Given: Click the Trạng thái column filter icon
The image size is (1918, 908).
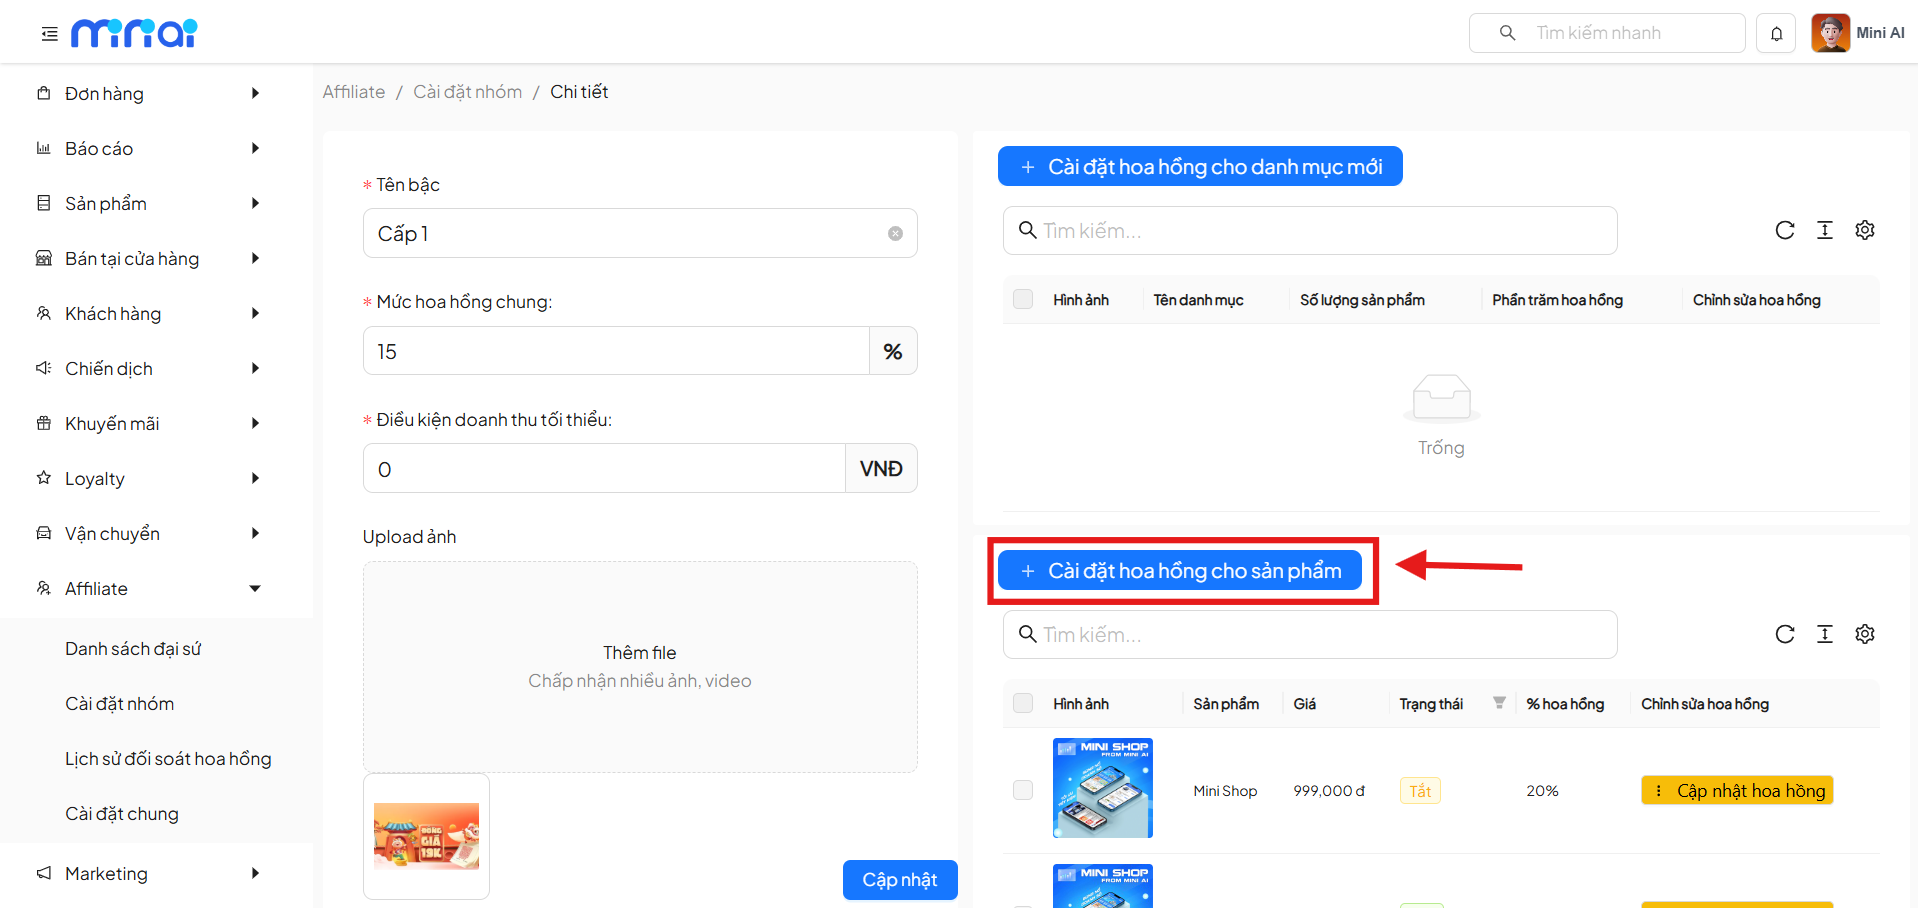Looking at the screenshot, I should [x=1499, y=703].
